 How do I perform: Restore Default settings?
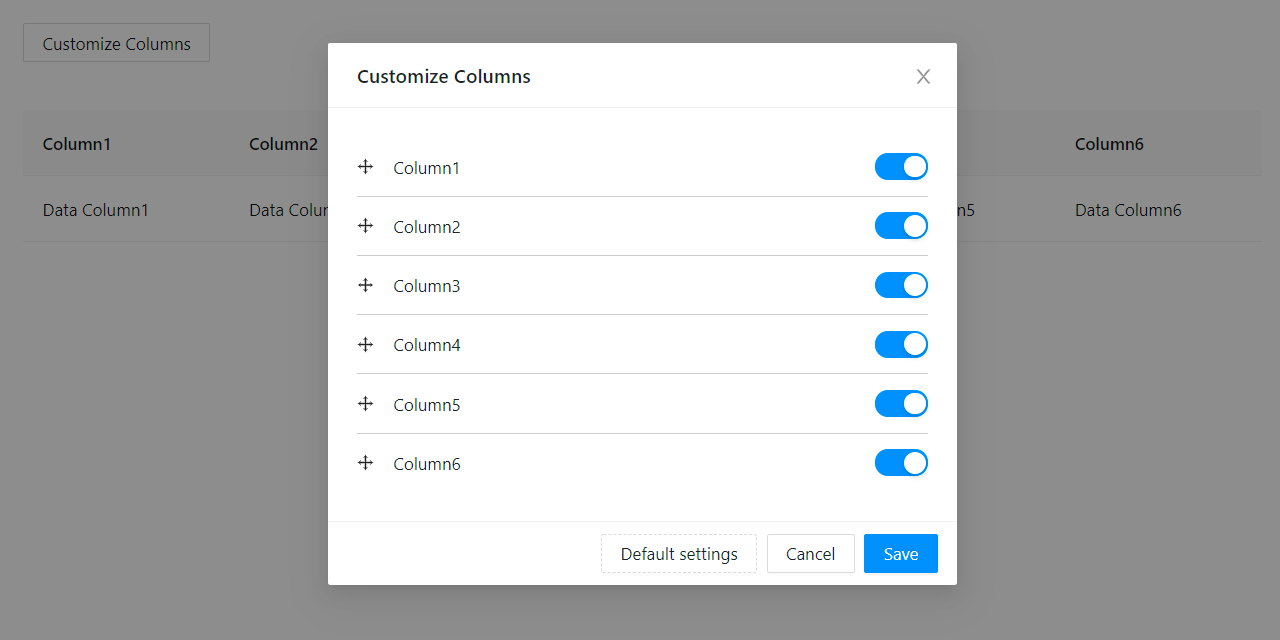tap(678, 553)
